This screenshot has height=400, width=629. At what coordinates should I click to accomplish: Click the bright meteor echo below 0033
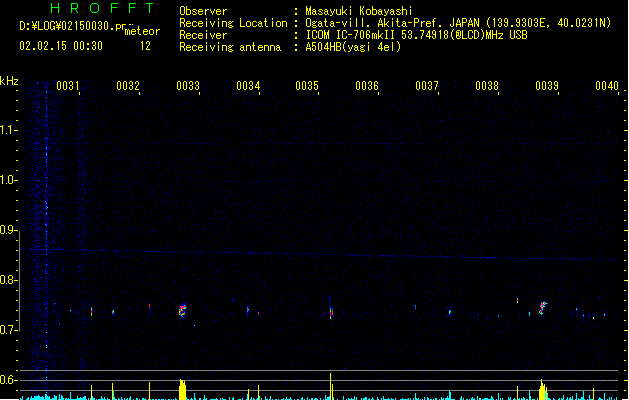(x=183, y=310)
